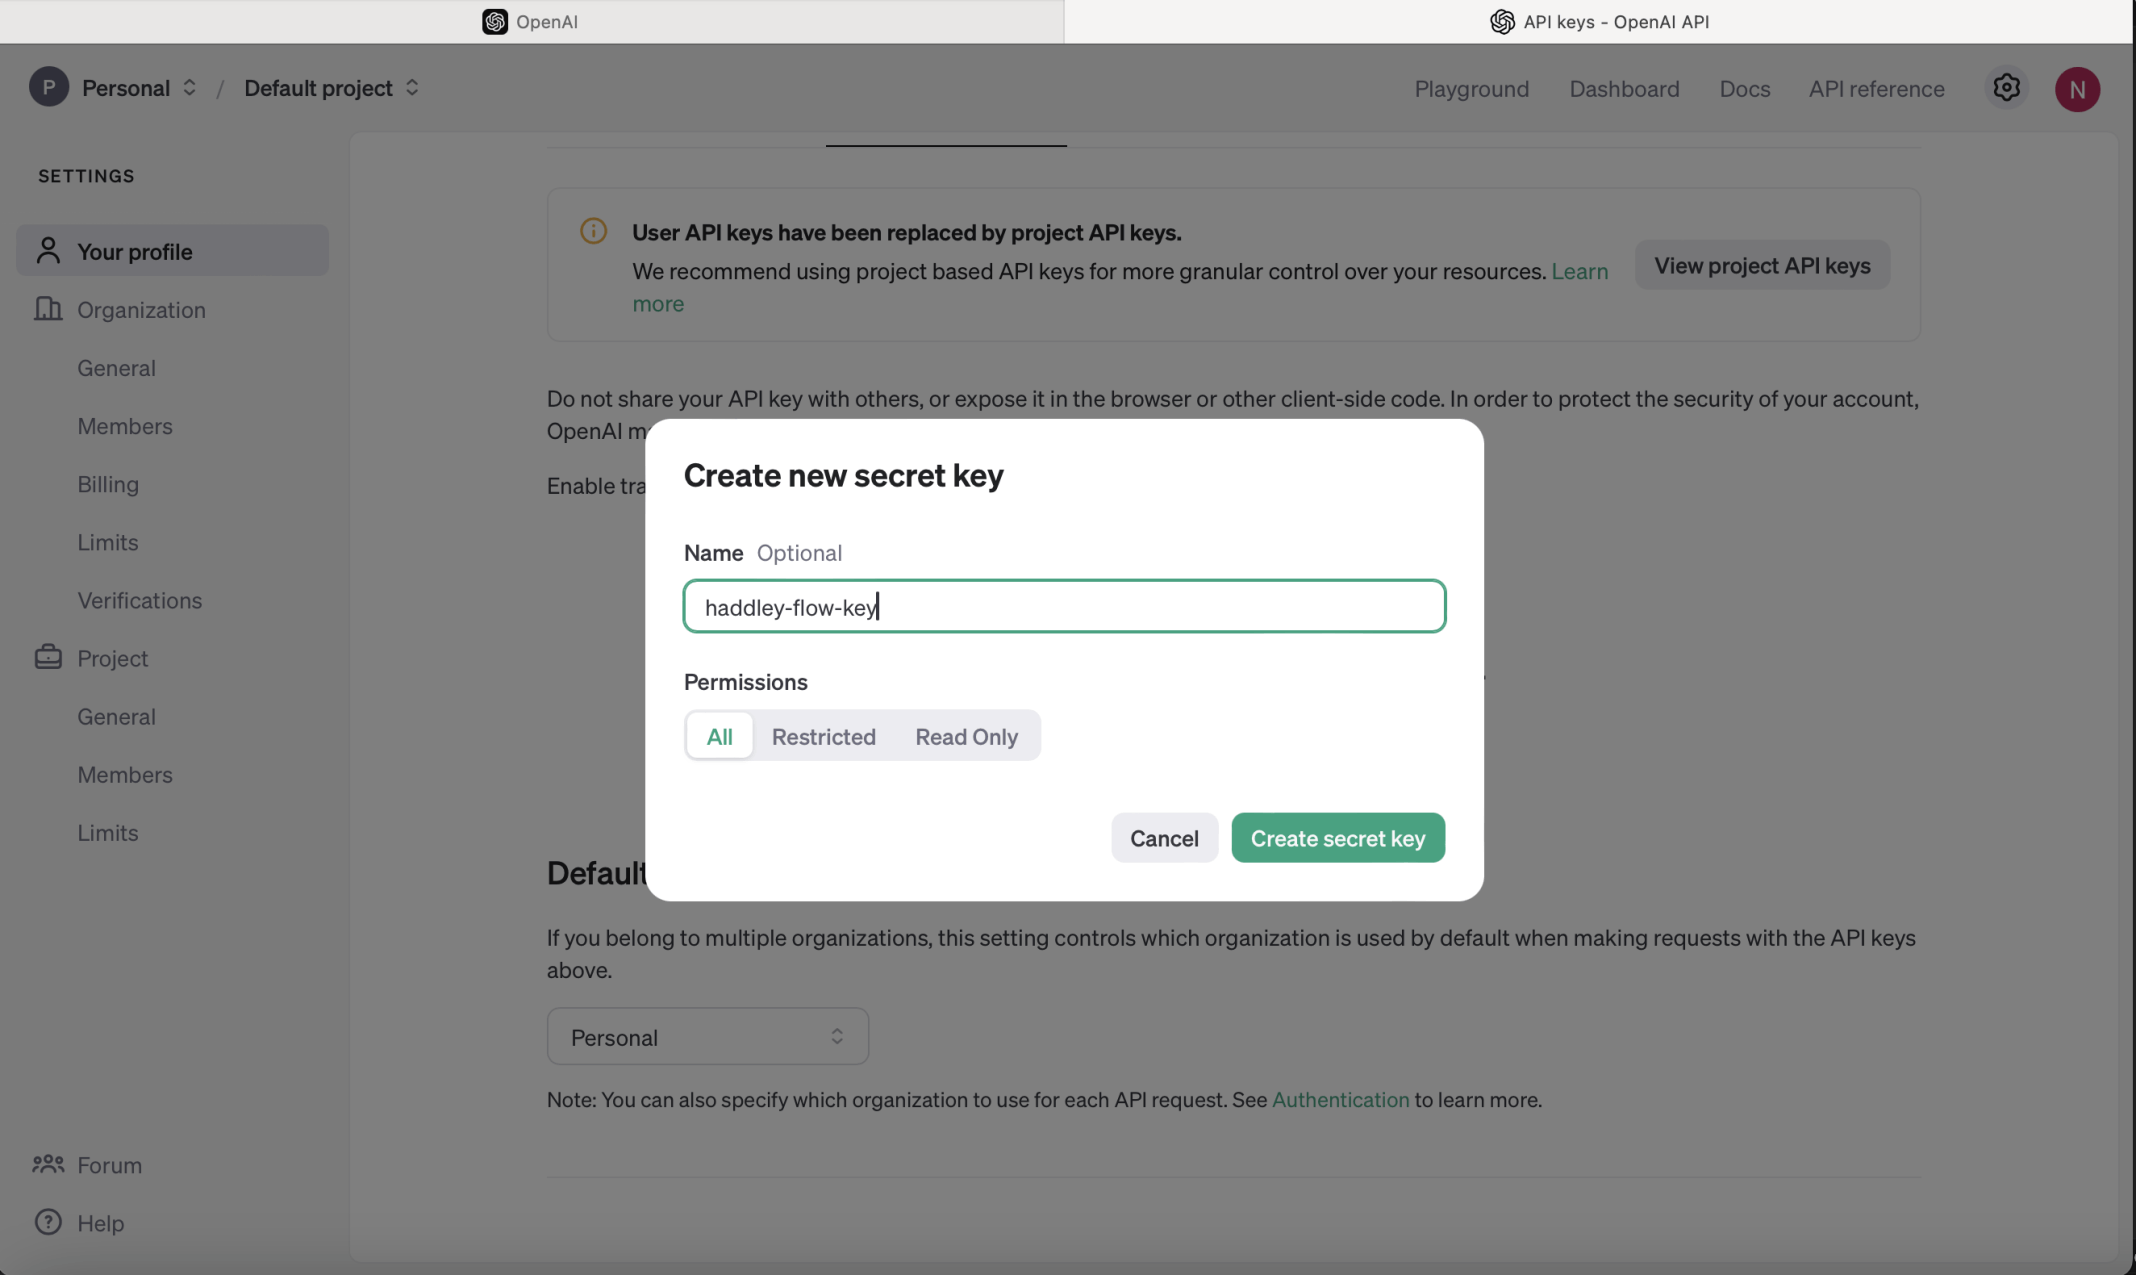
Task: Open the Authentication link
Action: [x=1340, y=1100]
